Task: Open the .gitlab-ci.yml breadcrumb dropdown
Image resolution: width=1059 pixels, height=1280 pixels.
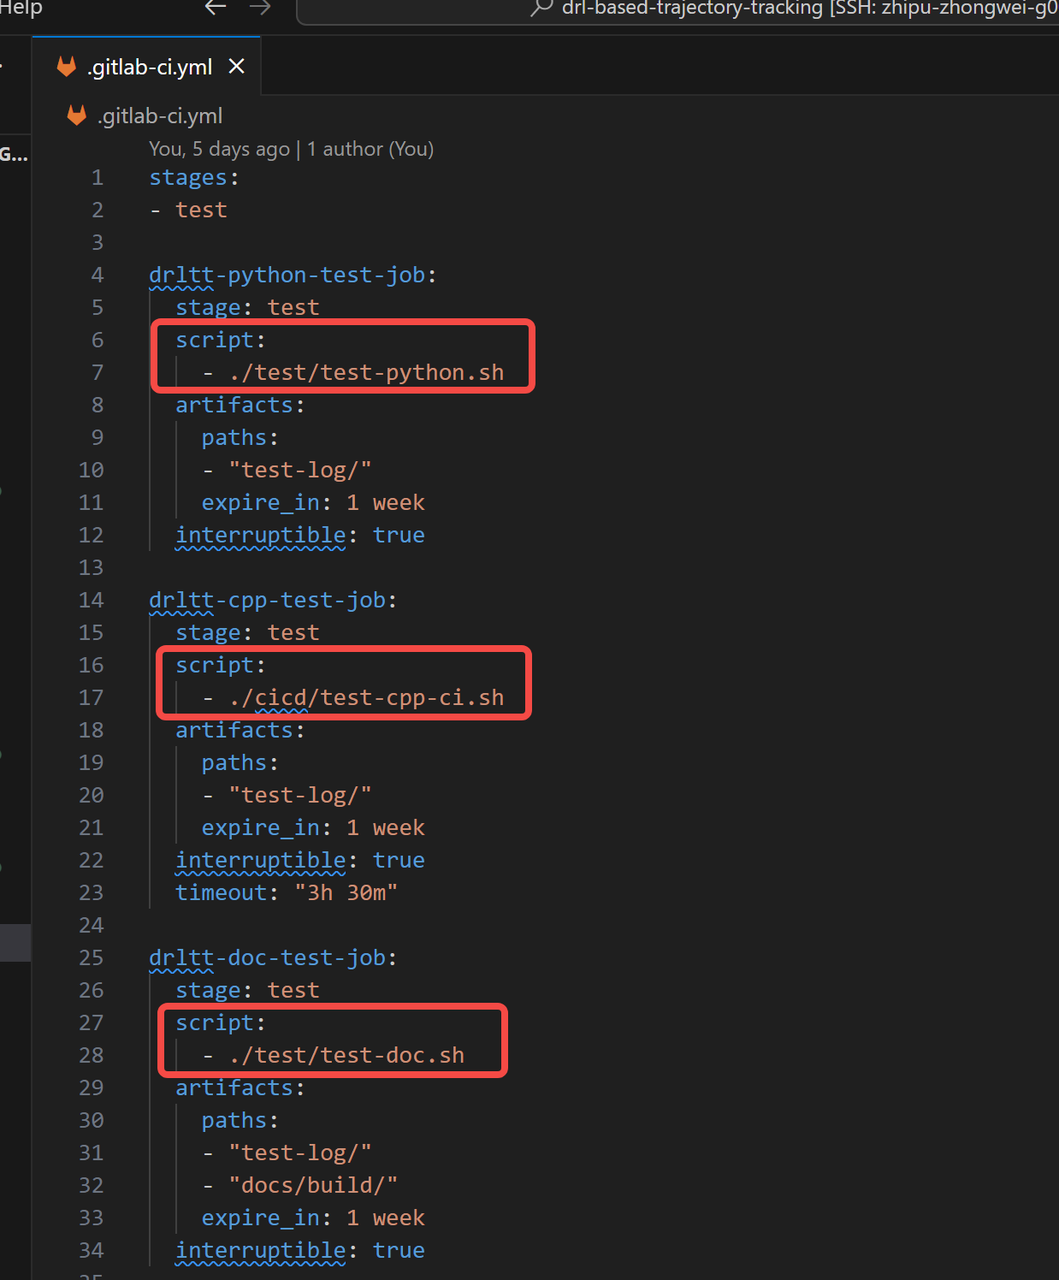Action: [160, 116]
